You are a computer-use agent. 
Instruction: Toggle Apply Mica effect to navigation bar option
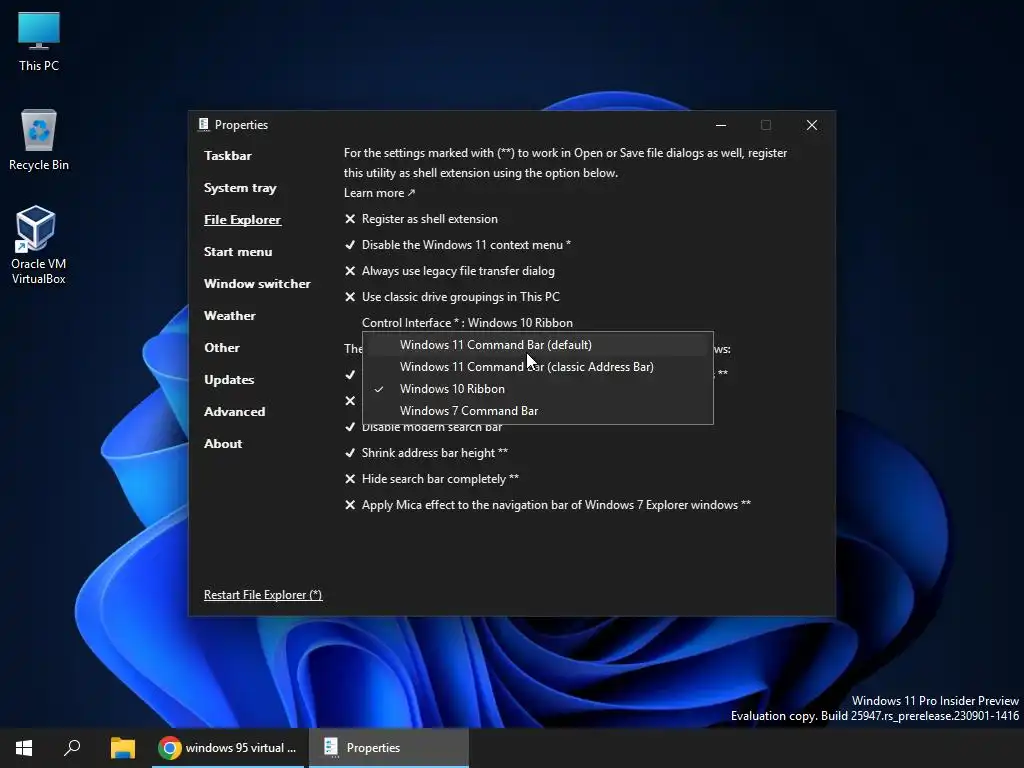[x=548, y=505]
